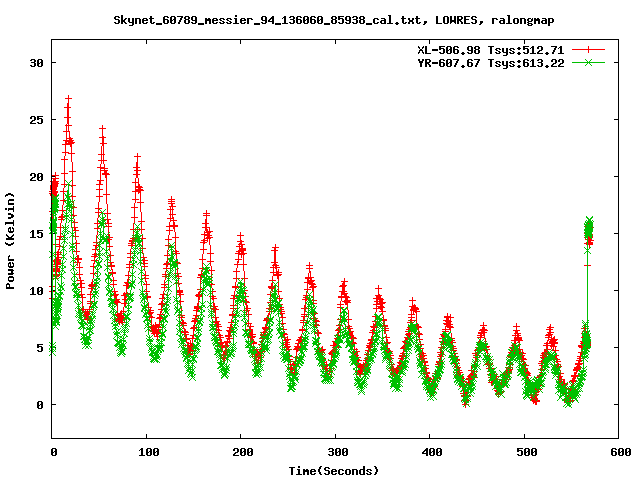640x480 pixels.
Task: Click the y-axis tick label 25
Action: click(x=36, y=120)
